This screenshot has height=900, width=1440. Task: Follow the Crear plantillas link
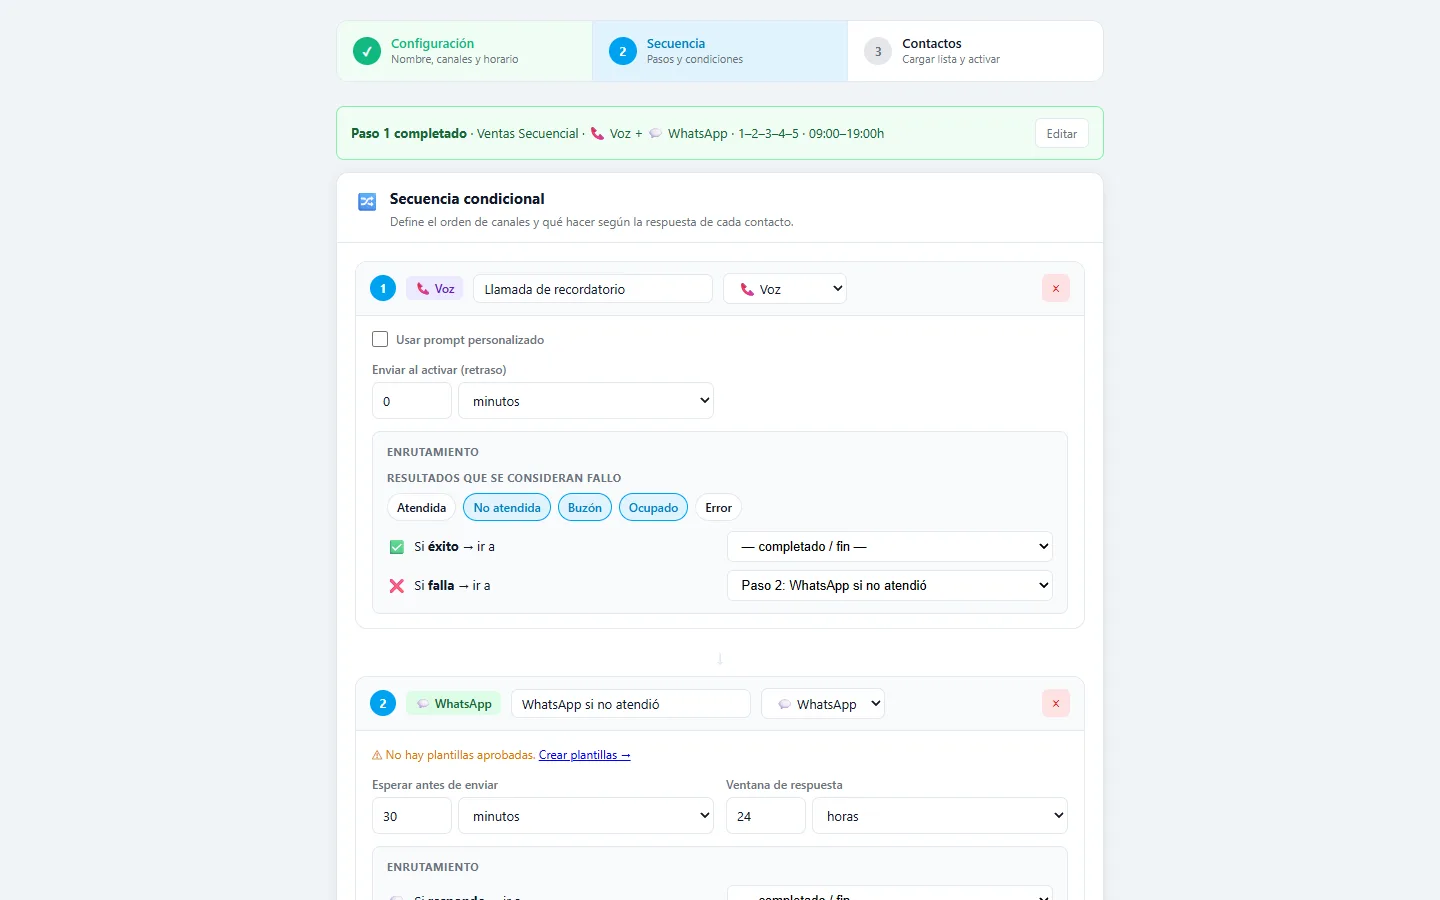pyautogui.click(x=585, y=755)
